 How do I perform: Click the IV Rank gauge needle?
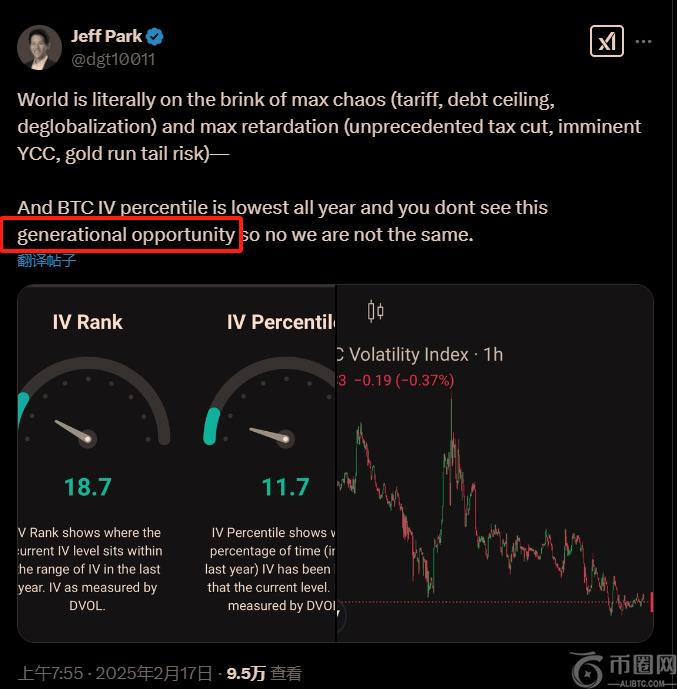(74, 431)
